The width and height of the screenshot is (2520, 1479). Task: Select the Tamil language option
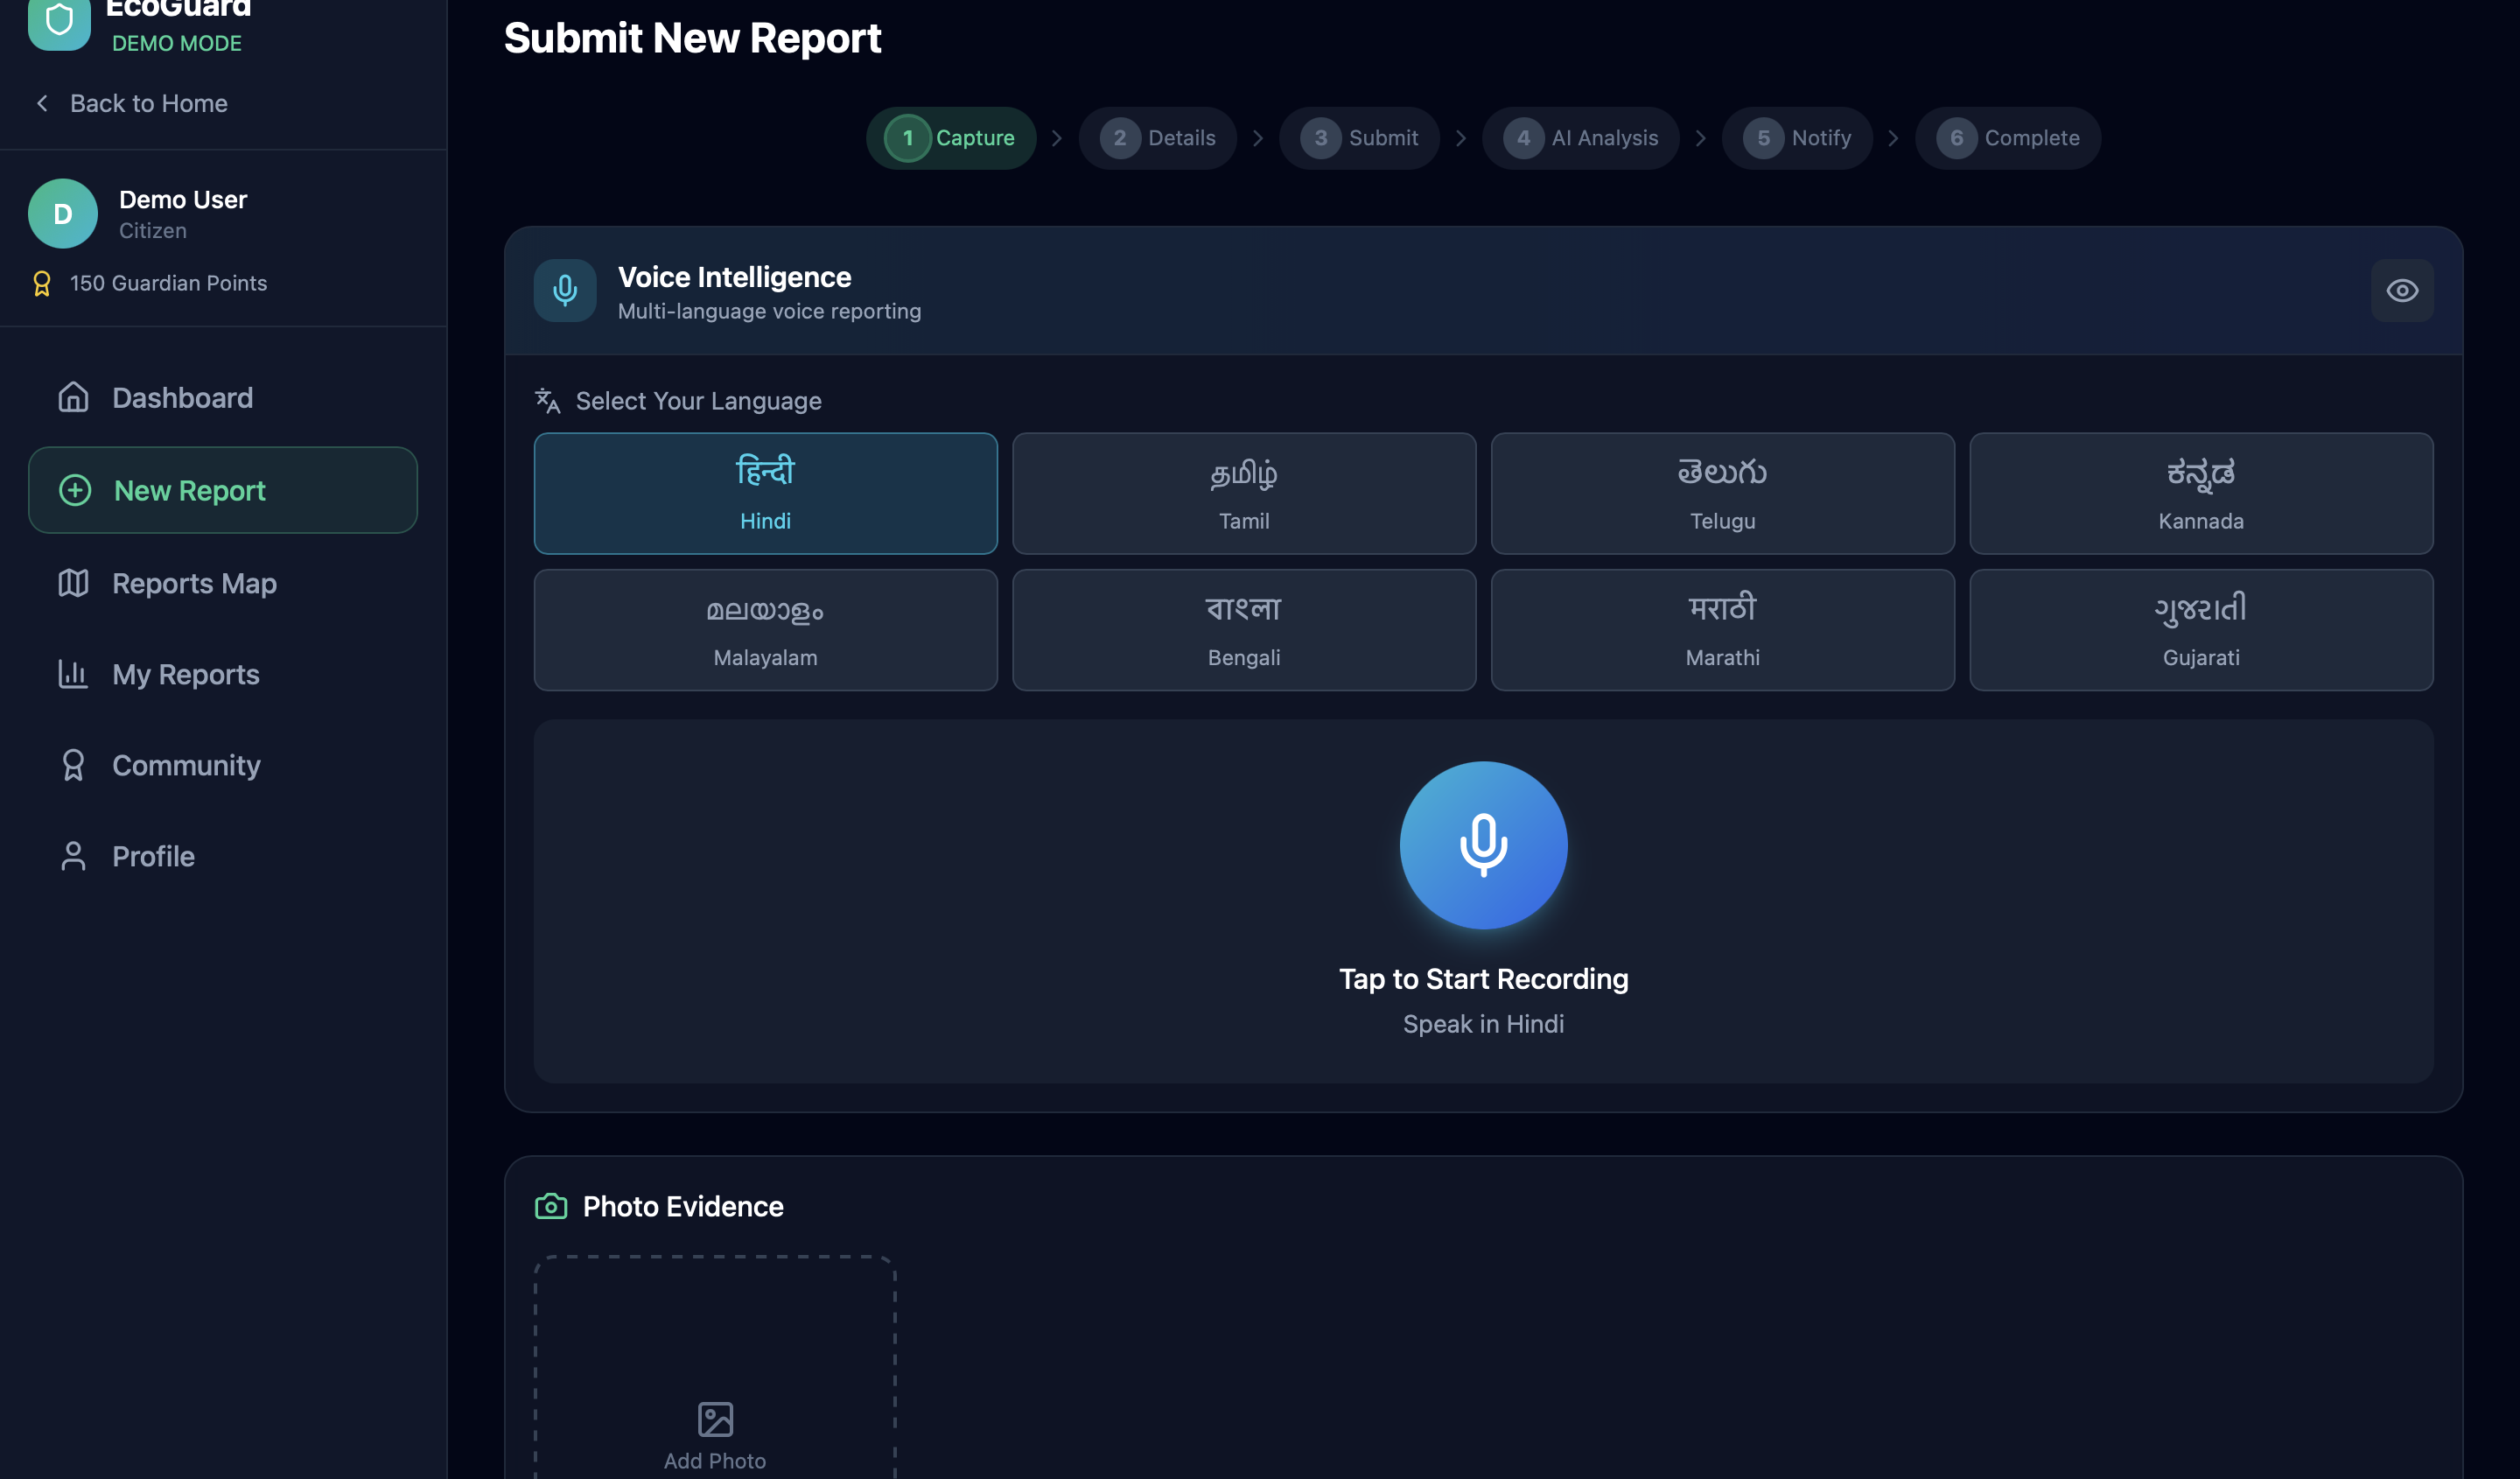(x=1243, y=493)
